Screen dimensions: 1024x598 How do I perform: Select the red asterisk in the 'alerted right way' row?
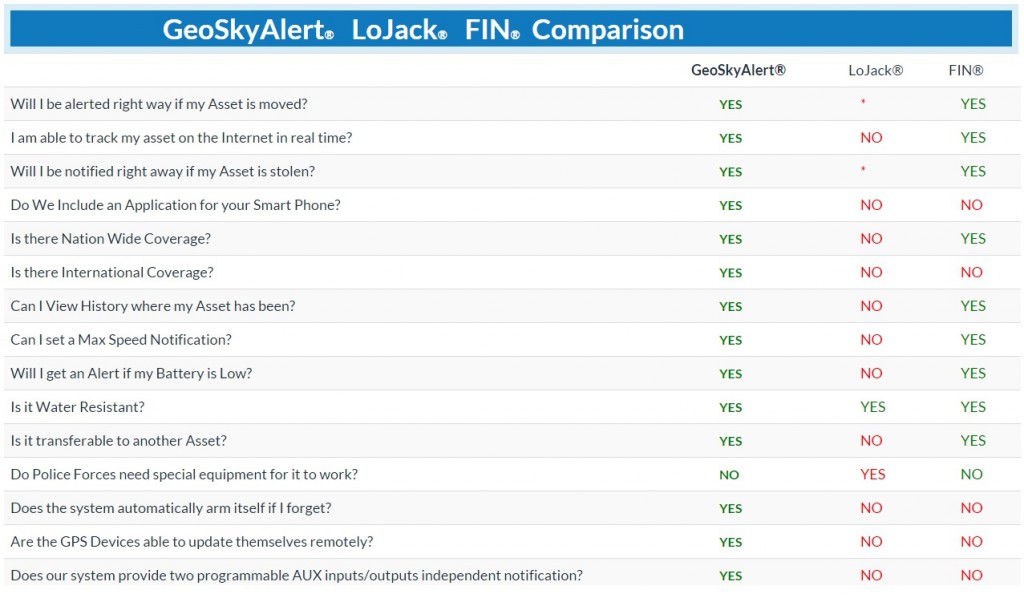(863, 102)
